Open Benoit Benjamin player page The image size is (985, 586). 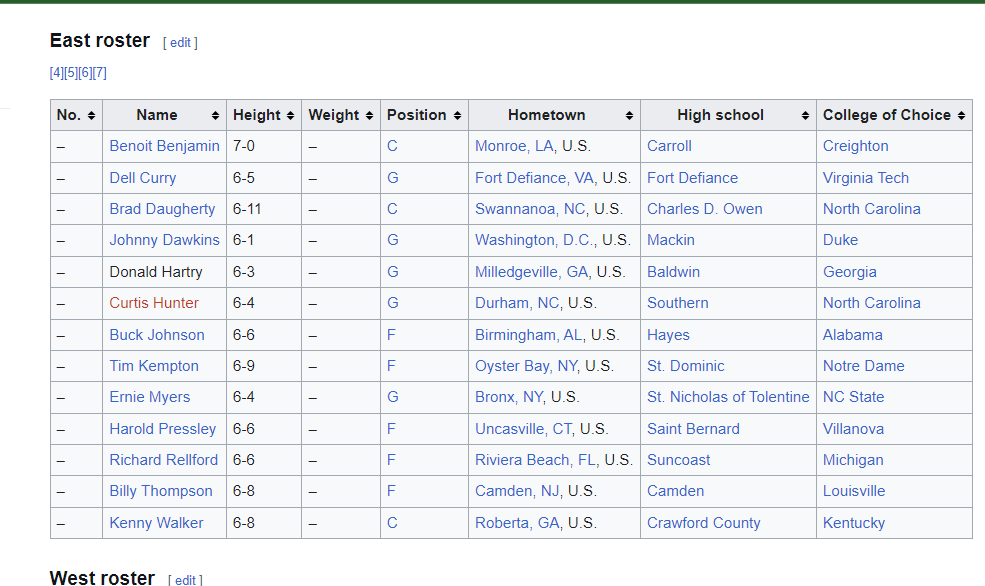[165, 146]
